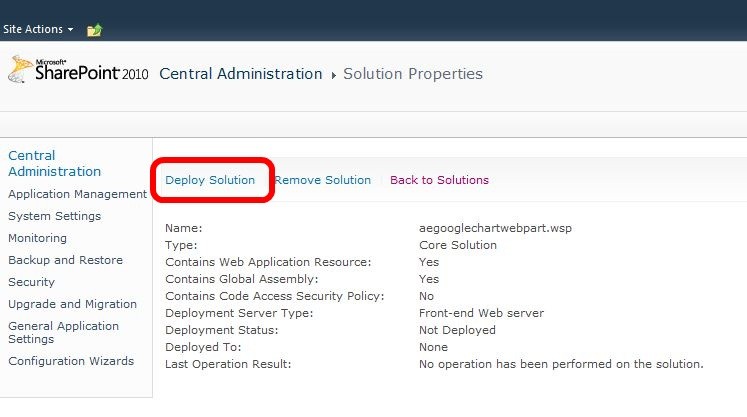Open Central Administration in the breadcrumb title
The height and width of the screenshot is (417, 747).
[241, 74]
